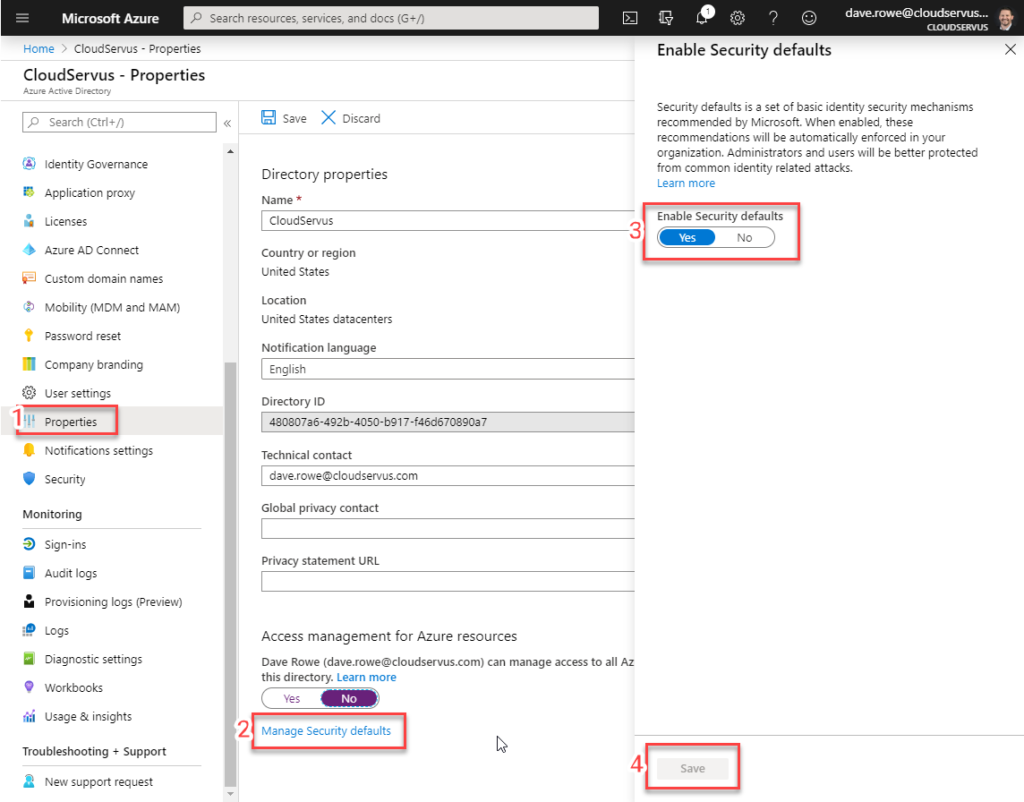Collapse the left navigation menu
Viewport: 1024px width, 802px height.
(x=227, y=123)
